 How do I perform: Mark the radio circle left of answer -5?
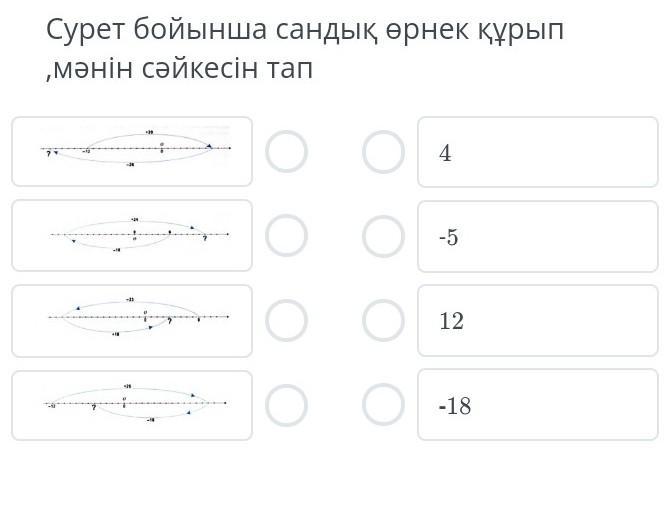384,236
